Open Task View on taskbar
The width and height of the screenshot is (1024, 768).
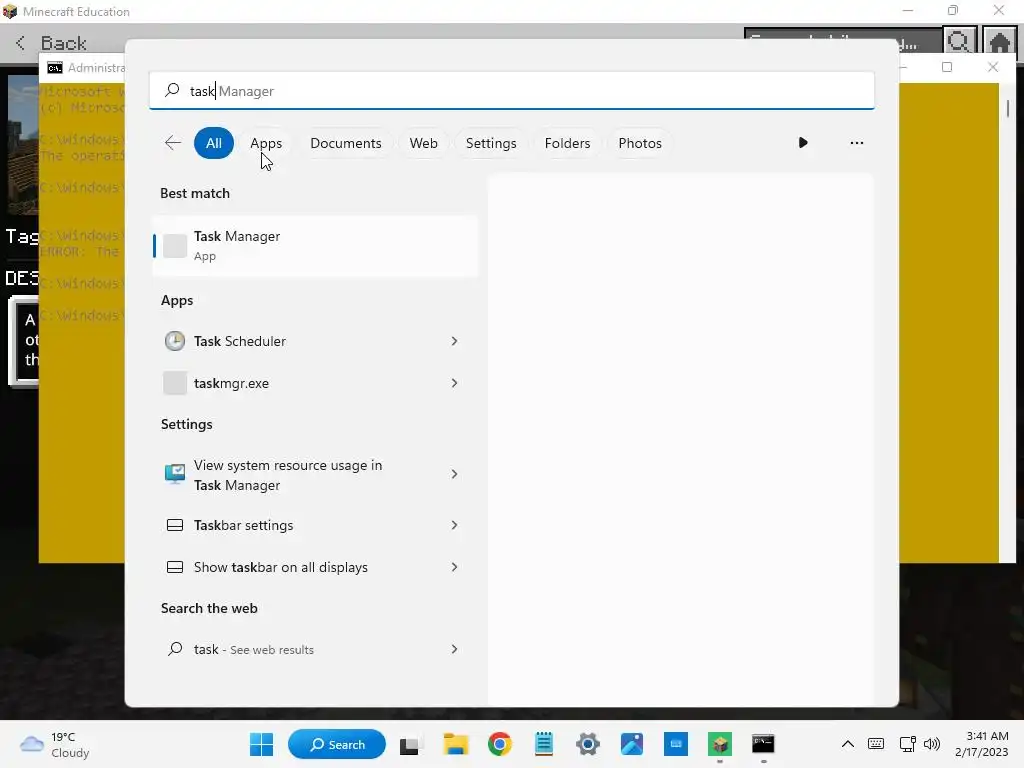(x=409, y=744)
